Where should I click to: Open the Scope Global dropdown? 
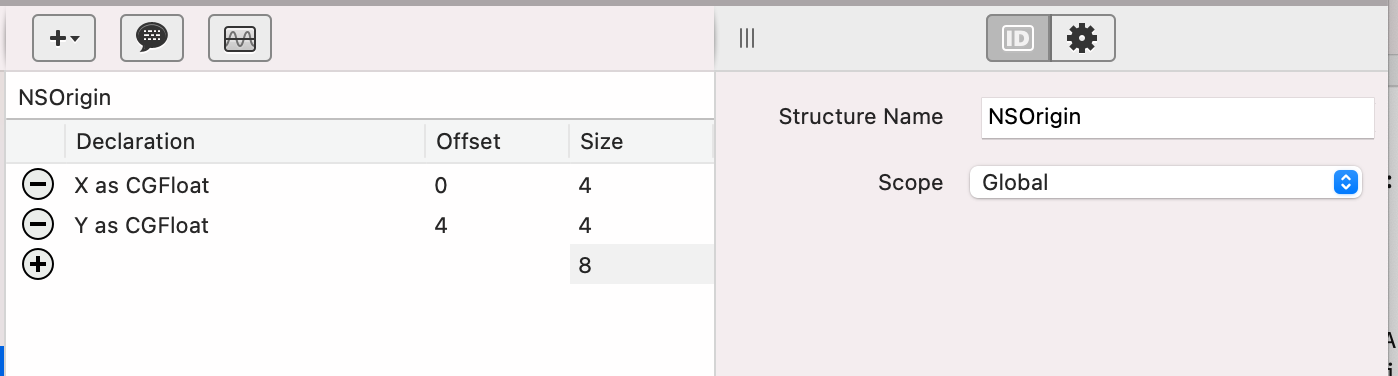click(x=1166, y=182)
